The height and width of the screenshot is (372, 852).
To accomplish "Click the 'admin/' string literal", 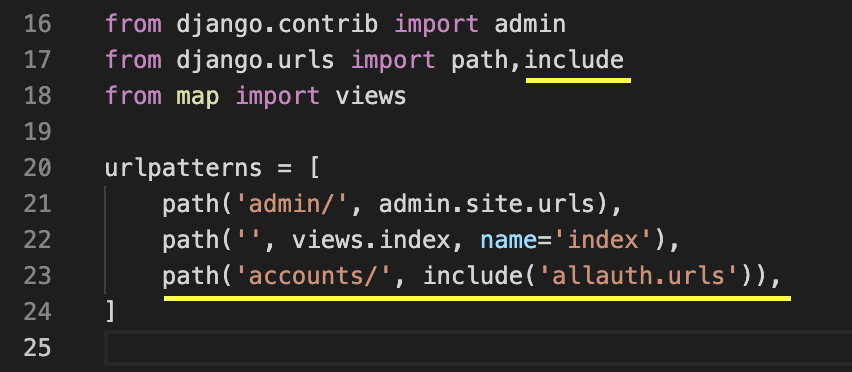I will [x=291, y=204].
